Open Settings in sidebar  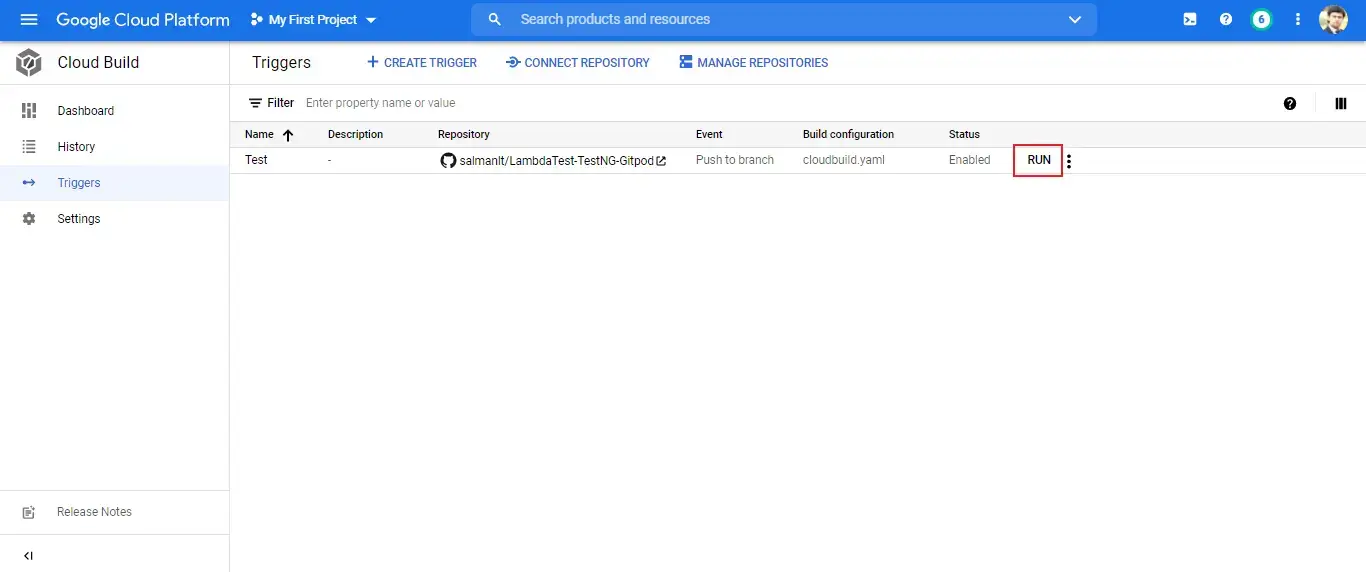[x=114, y=219]
